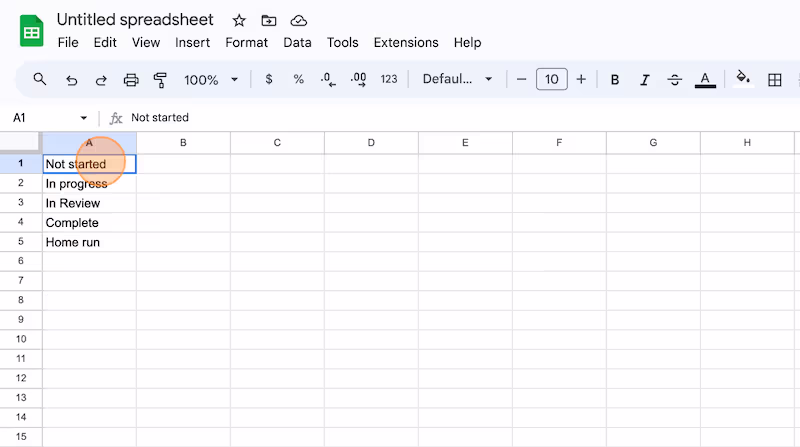Viewport: 800px width, 447px height.
Task: Open the File menu
Action: click(68, 43)
